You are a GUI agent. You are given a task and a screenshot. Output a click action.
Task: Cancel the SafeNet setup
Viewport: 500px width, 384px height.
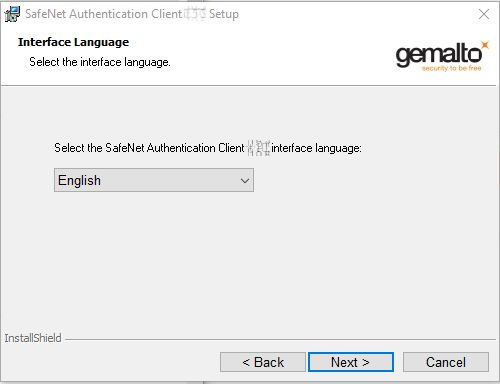(446, 362)
